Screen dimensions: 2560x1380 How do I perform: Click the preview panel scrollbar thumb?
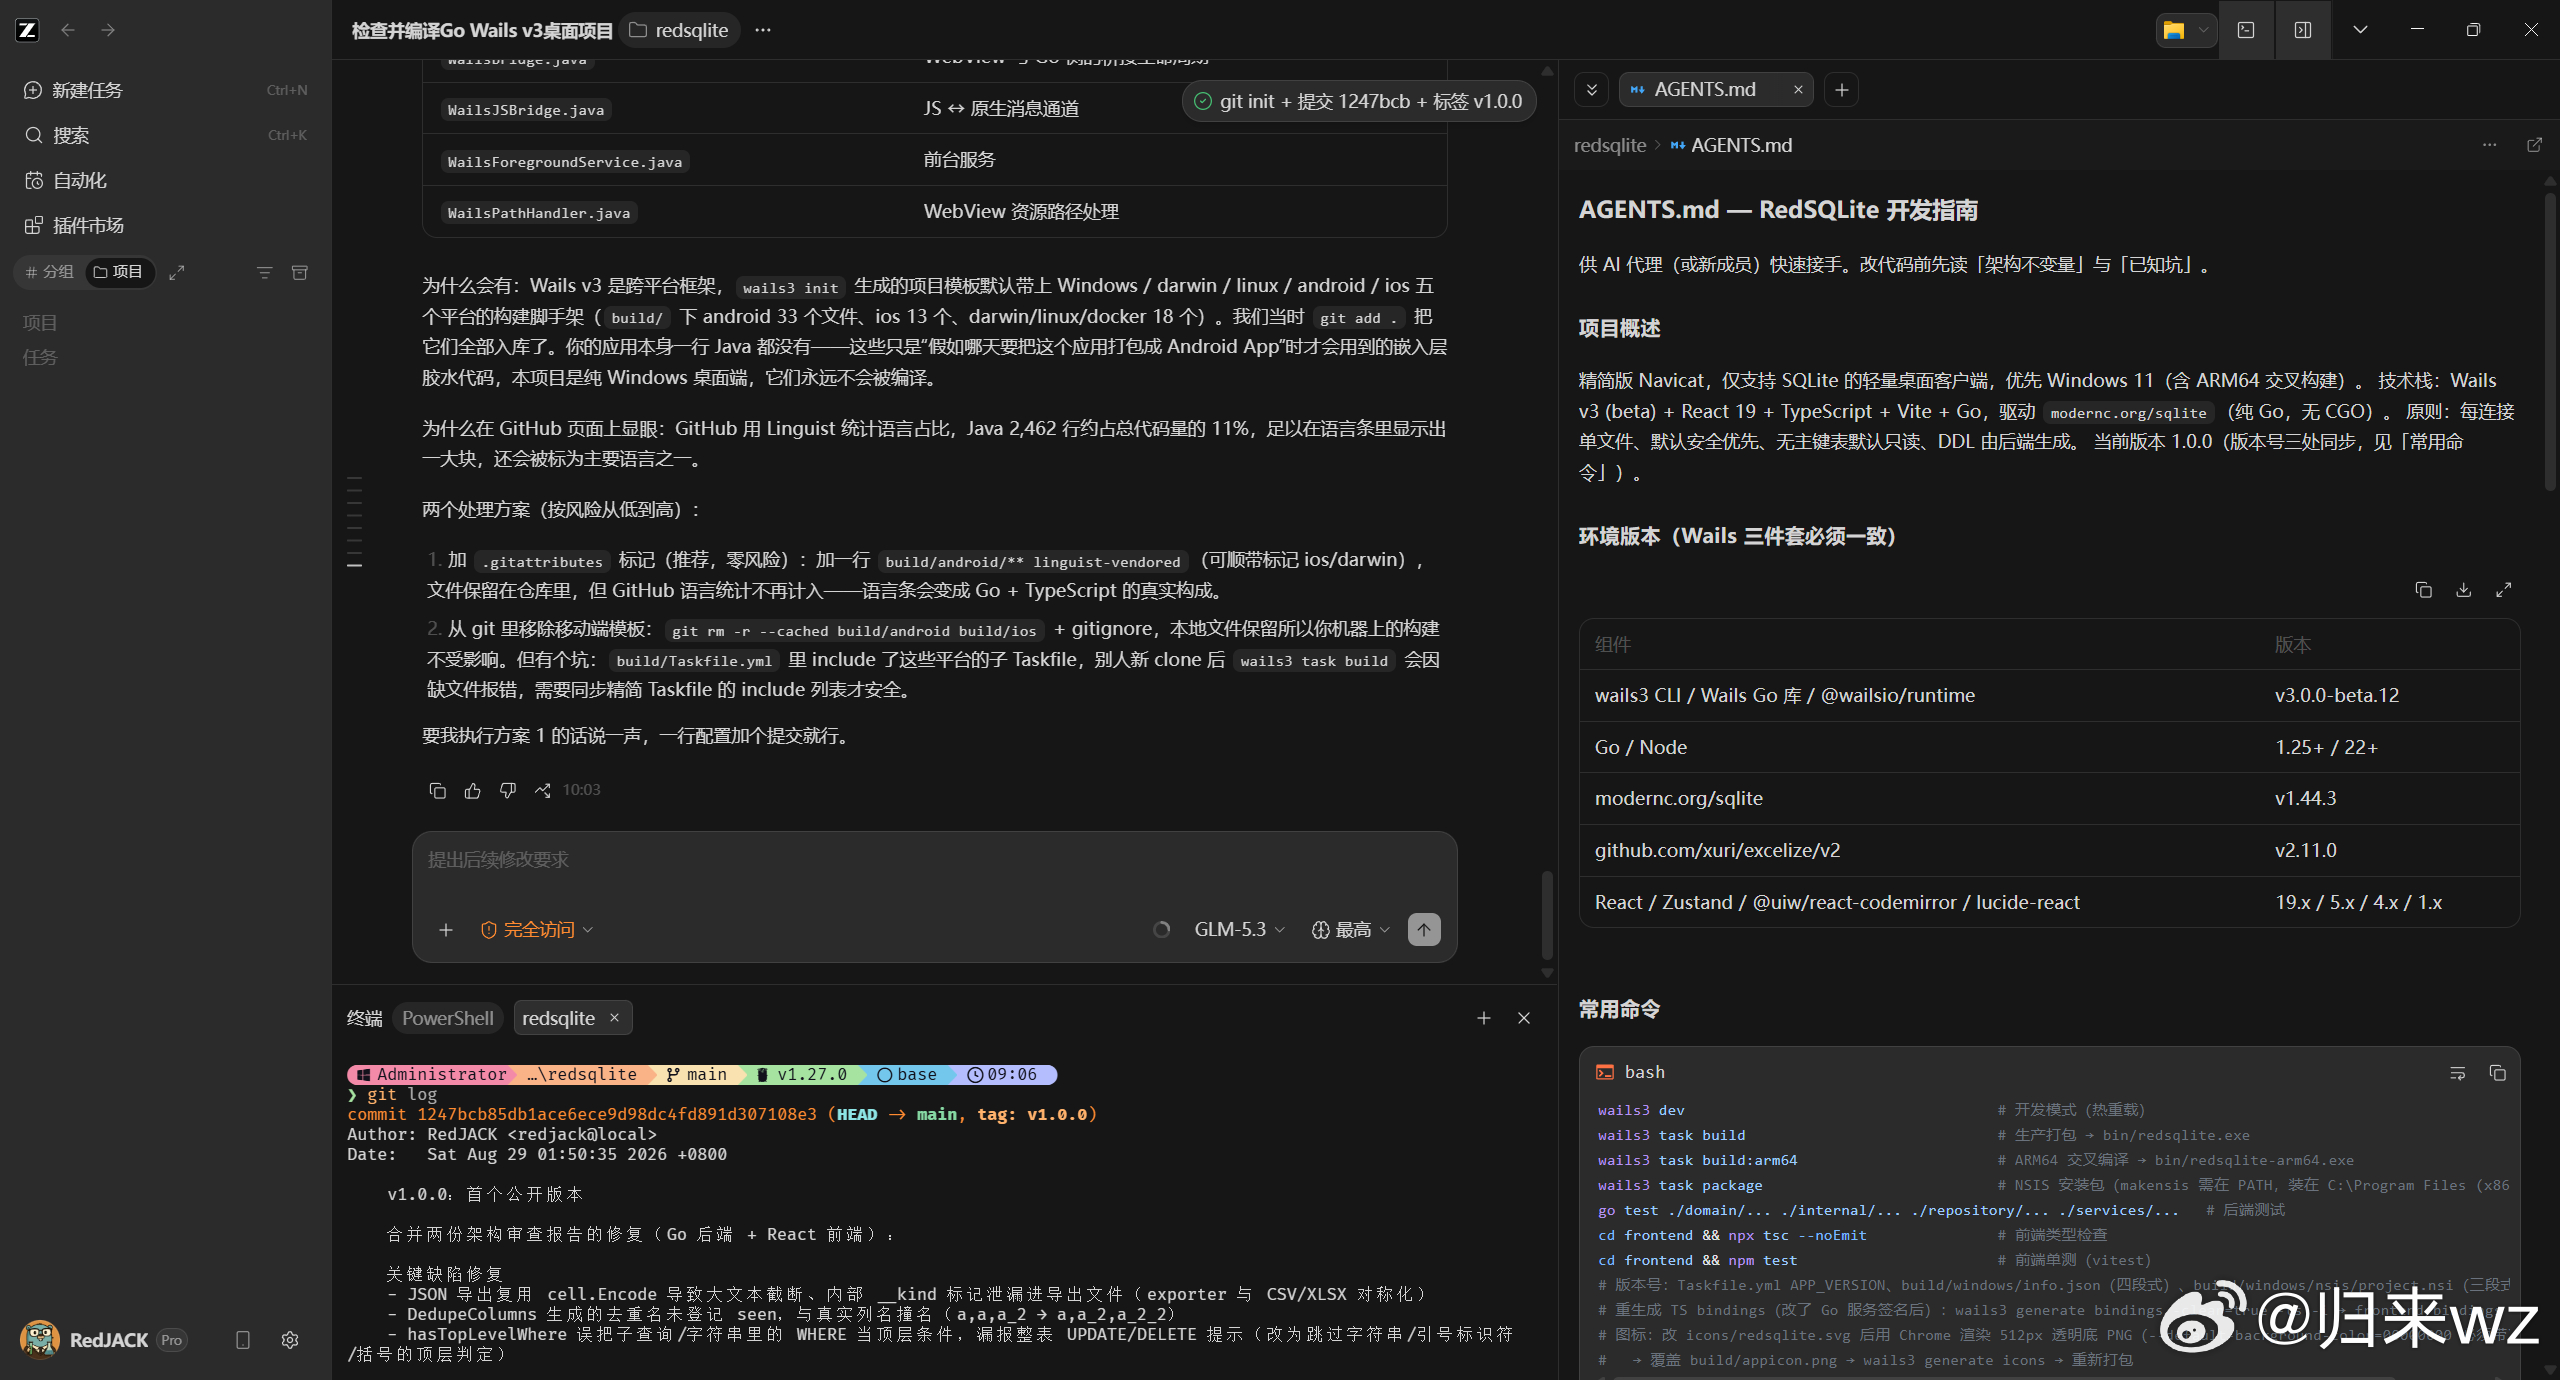(x=2549, y=340)
